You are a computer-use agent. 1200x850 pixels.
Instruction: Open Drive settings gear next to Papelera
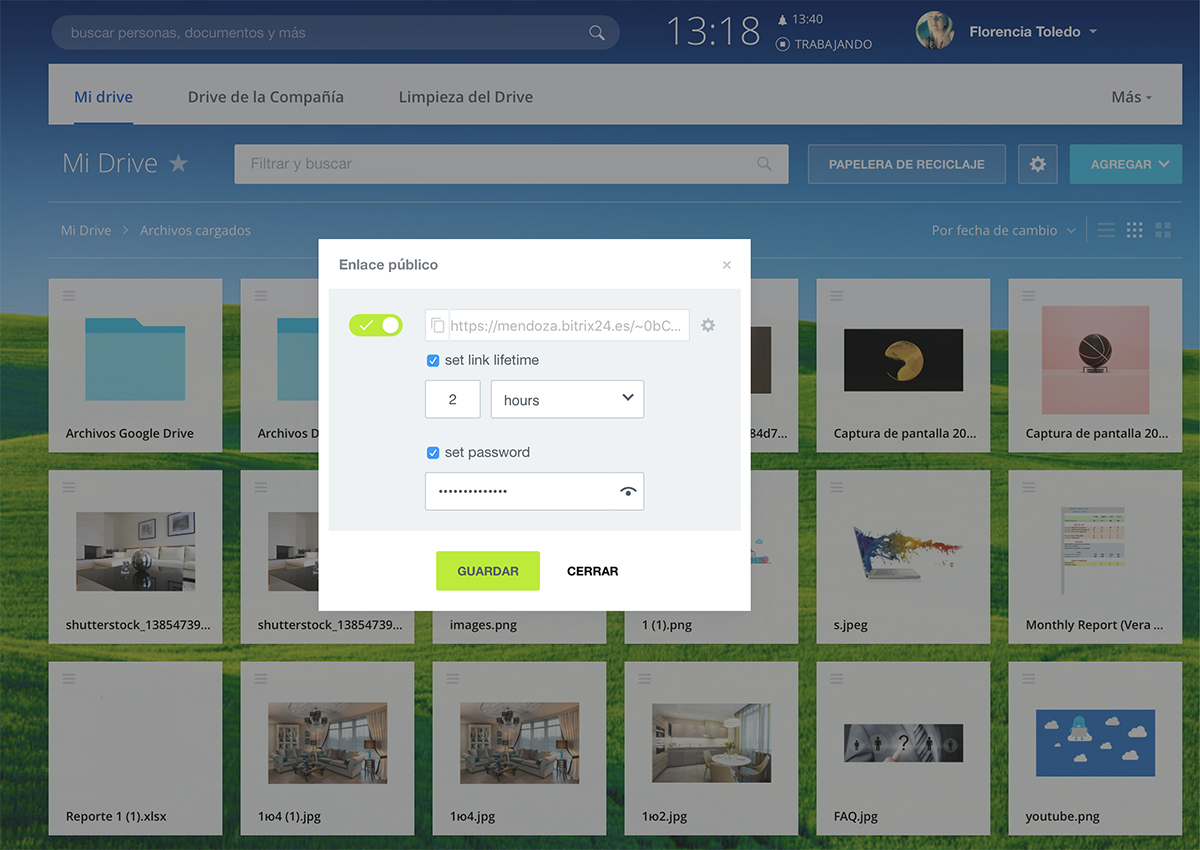1037,164
